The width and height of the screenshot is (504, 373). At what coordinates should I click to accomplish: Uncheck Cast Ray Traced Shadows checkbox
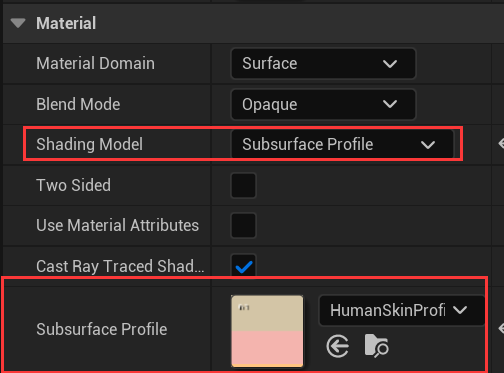pos(243,266)
